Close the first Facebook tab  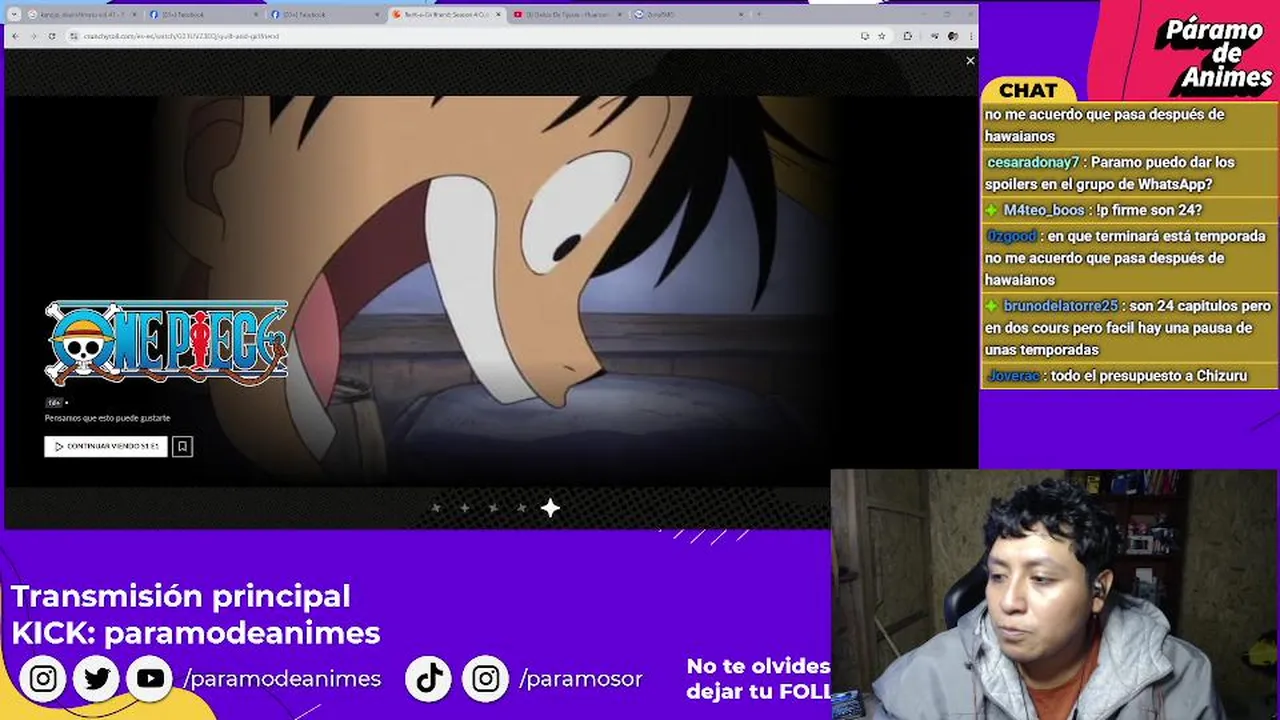click(x=256, y=15)
